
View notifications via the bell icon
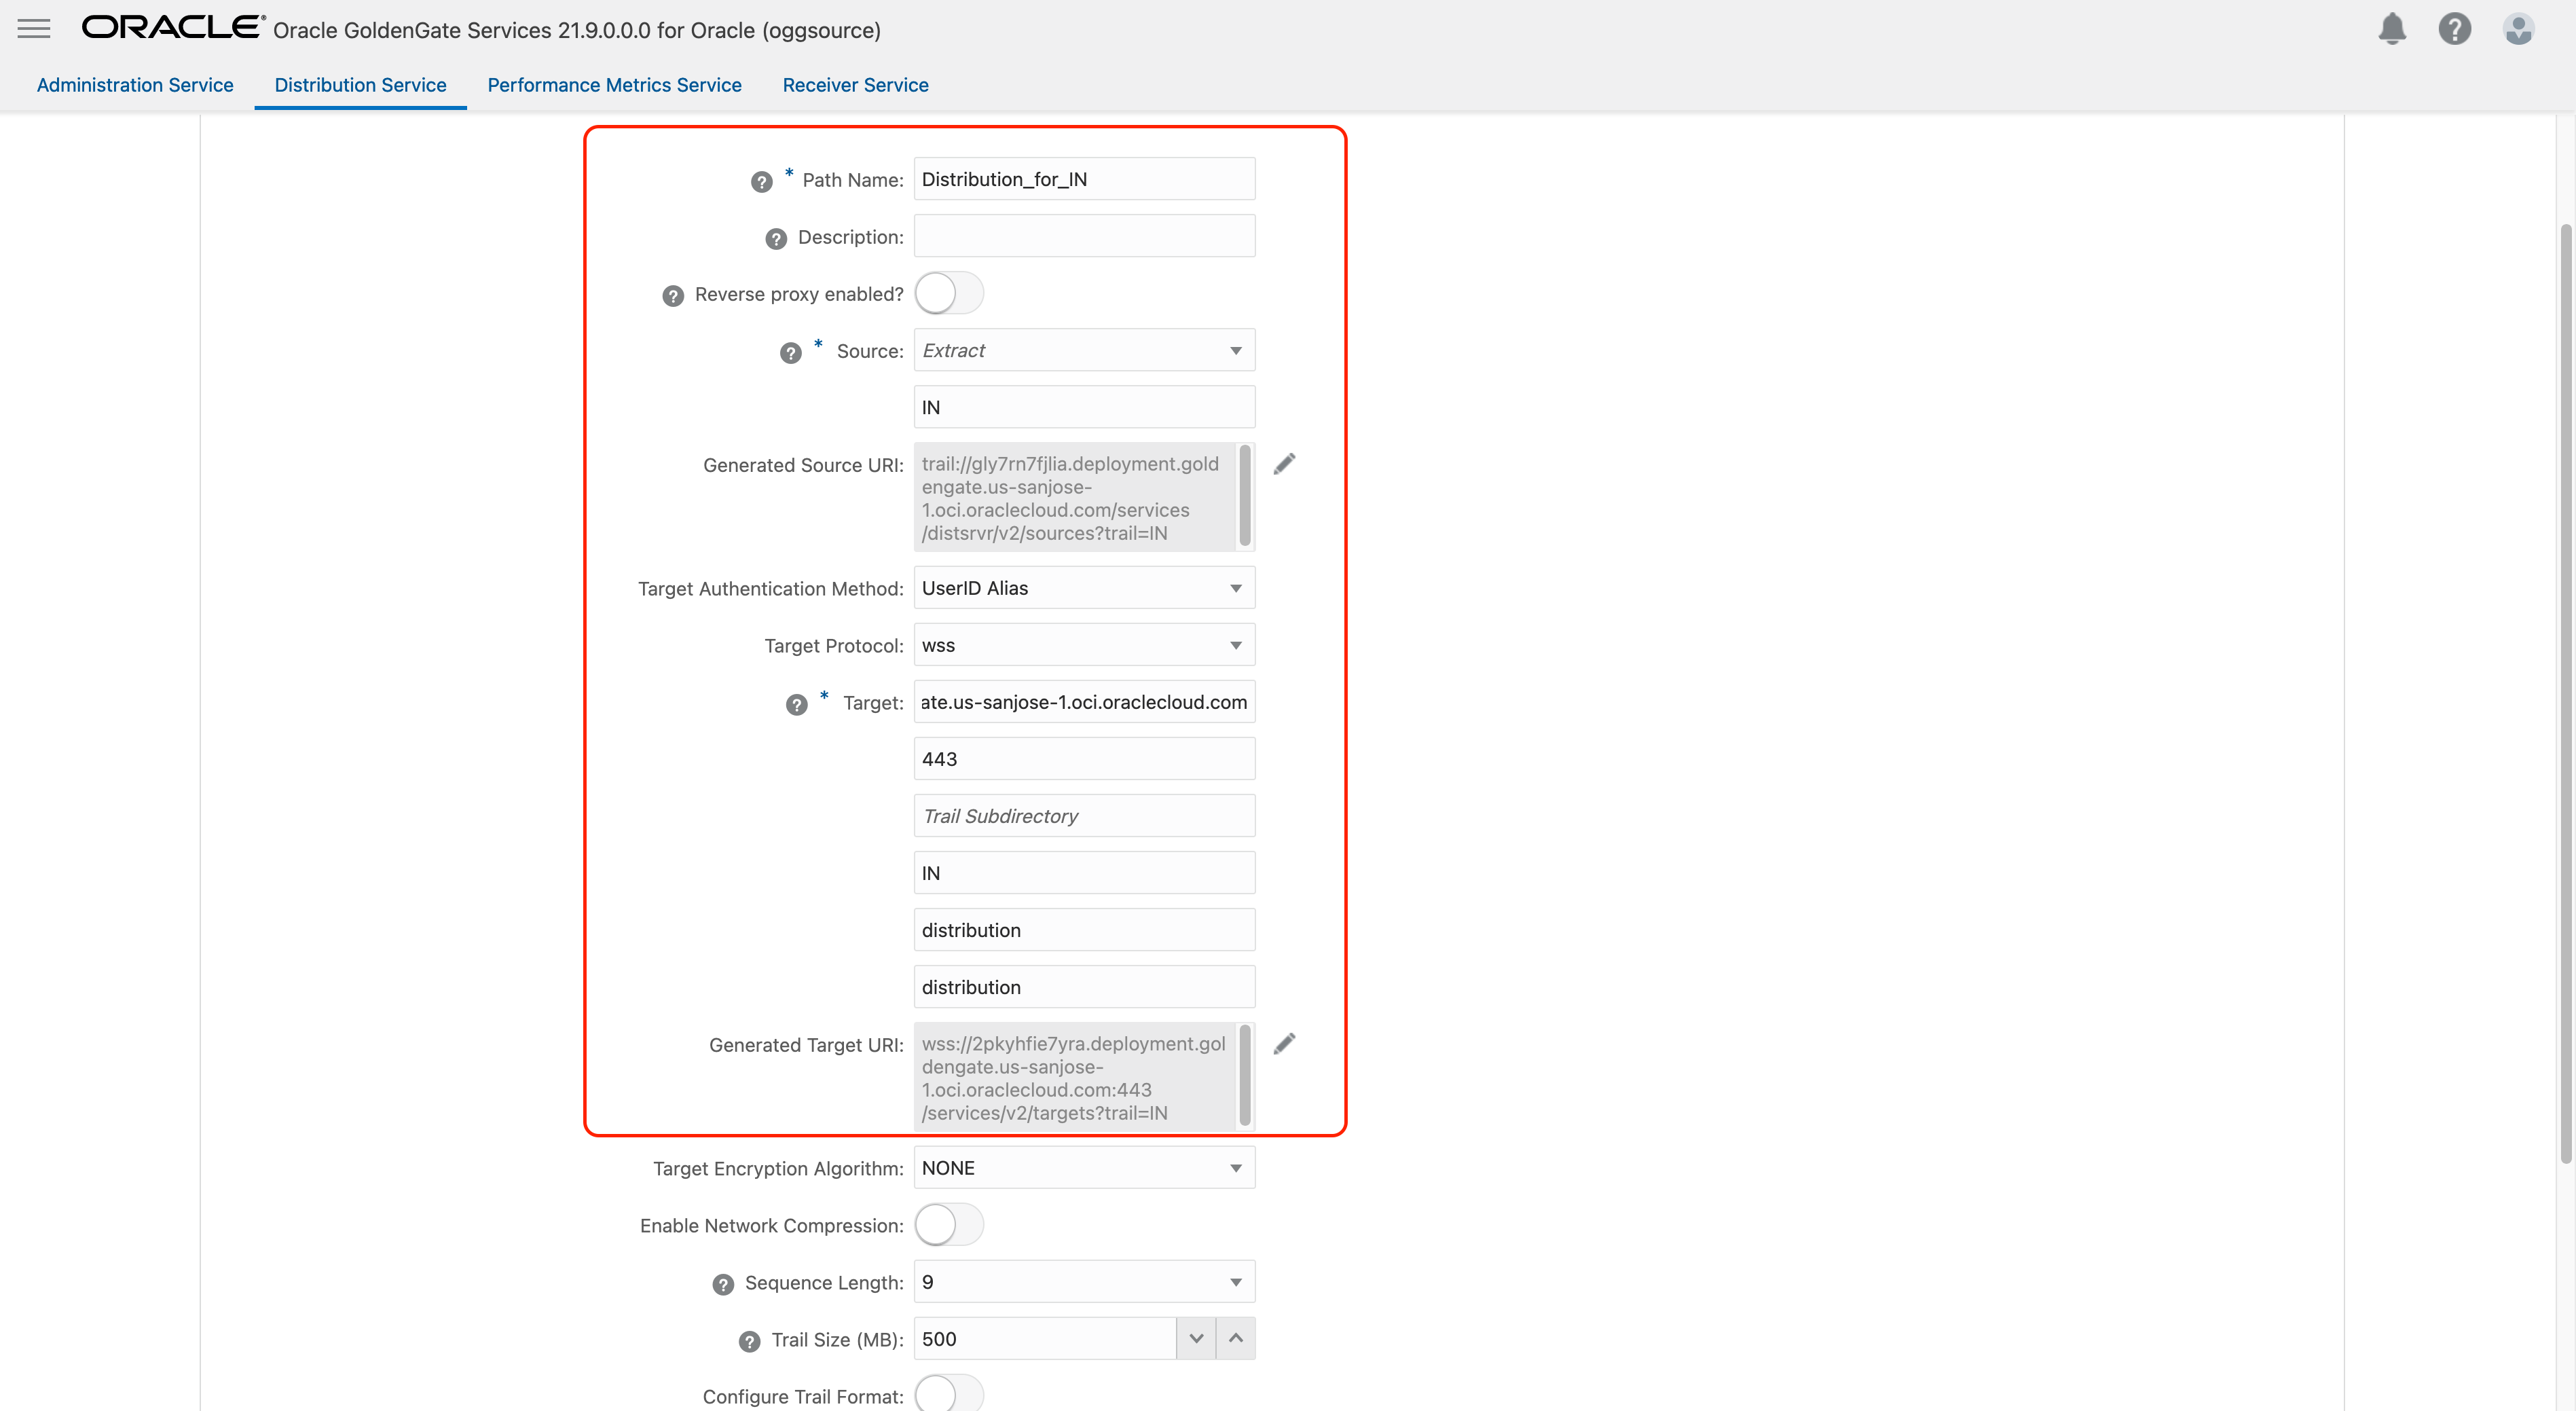click(2392, 28)
